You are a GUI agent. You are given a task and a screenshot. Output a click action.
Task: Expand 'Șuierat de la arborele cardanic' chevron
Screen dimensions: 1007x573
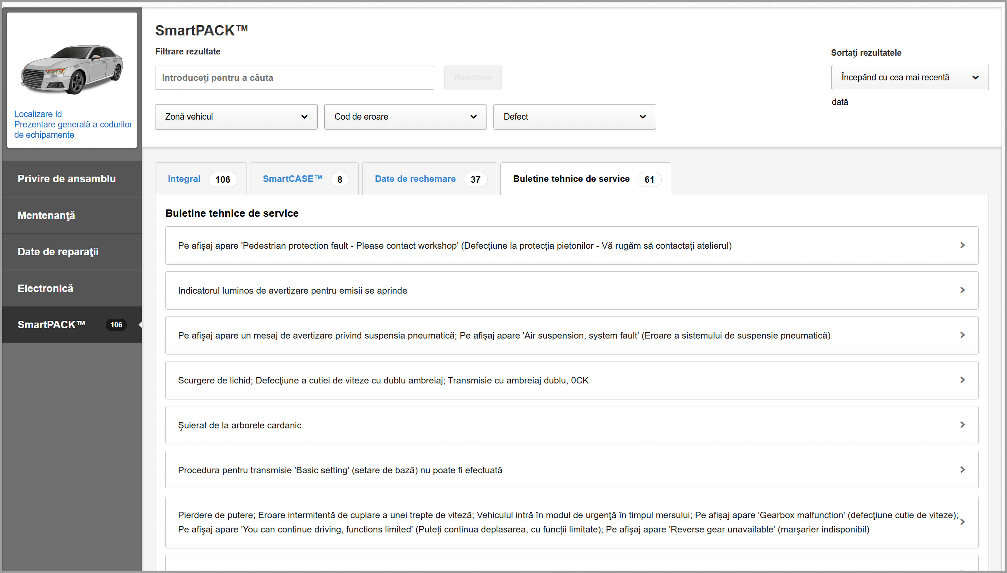pyautogui.click(x=961, y=425)
